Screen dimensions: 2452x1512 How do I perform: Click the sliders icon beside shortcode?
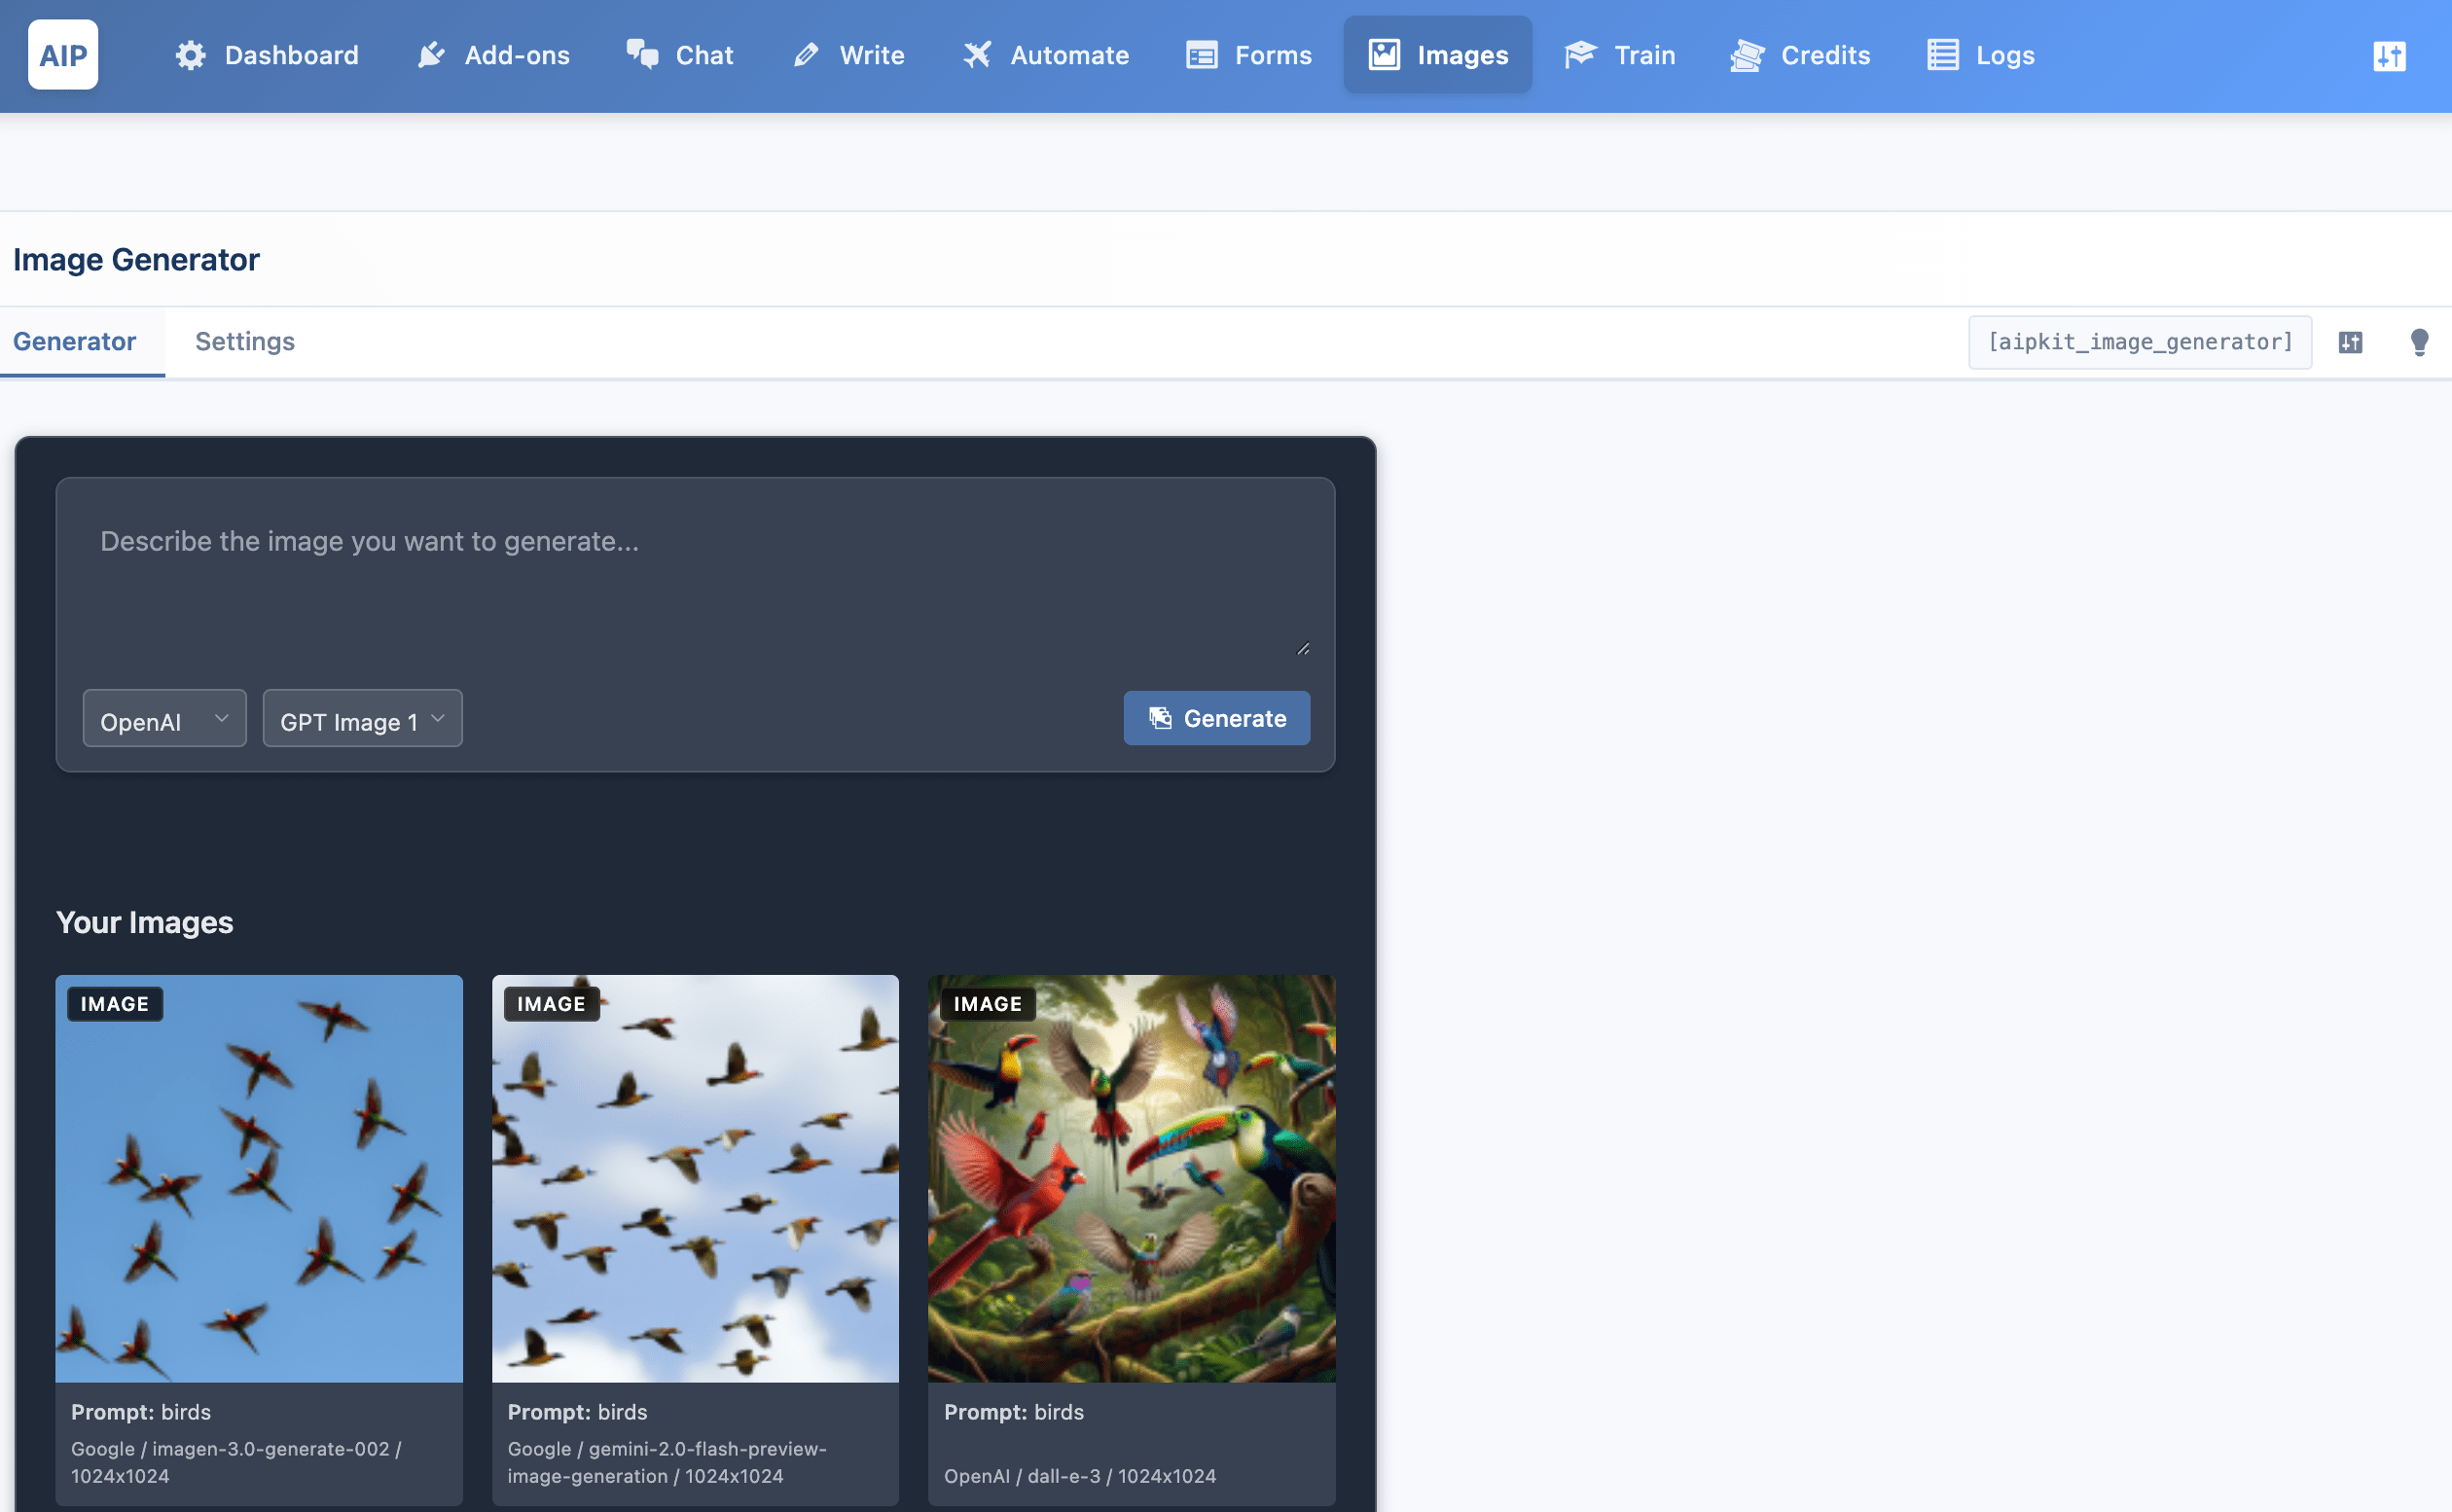click(x=2350, y=343)
